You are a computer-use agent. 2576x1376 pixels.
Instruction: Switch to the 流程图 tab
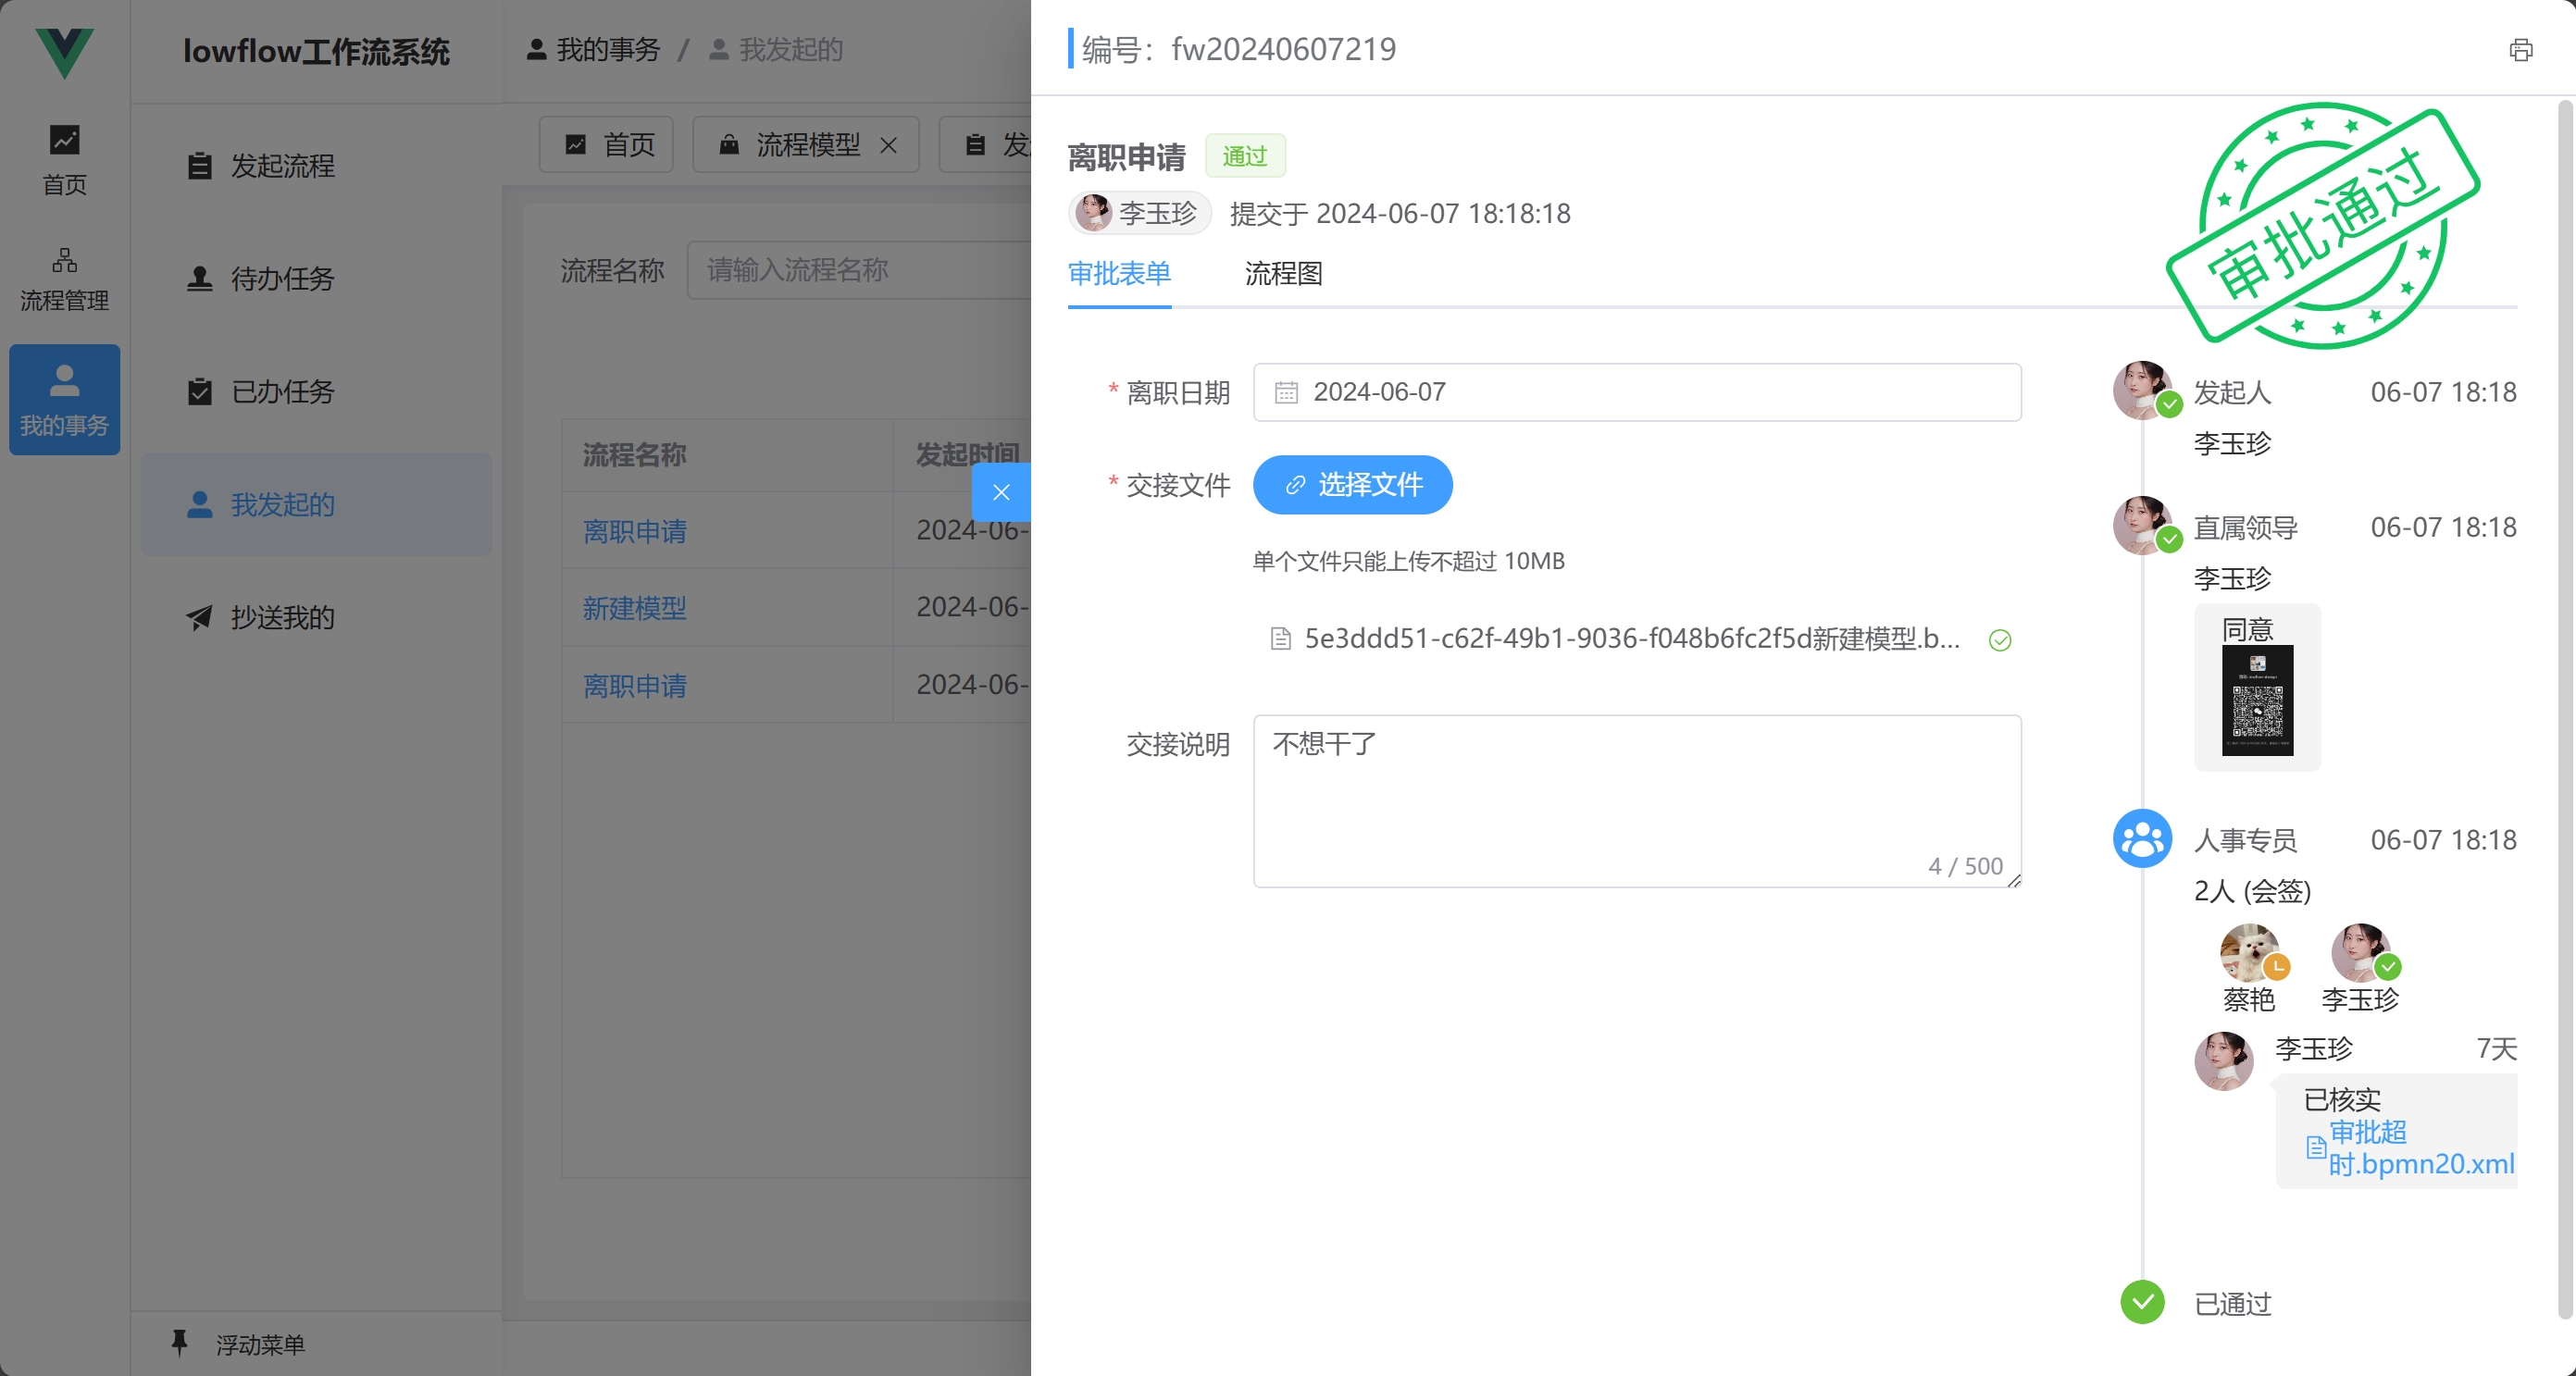coord(1283,274)
